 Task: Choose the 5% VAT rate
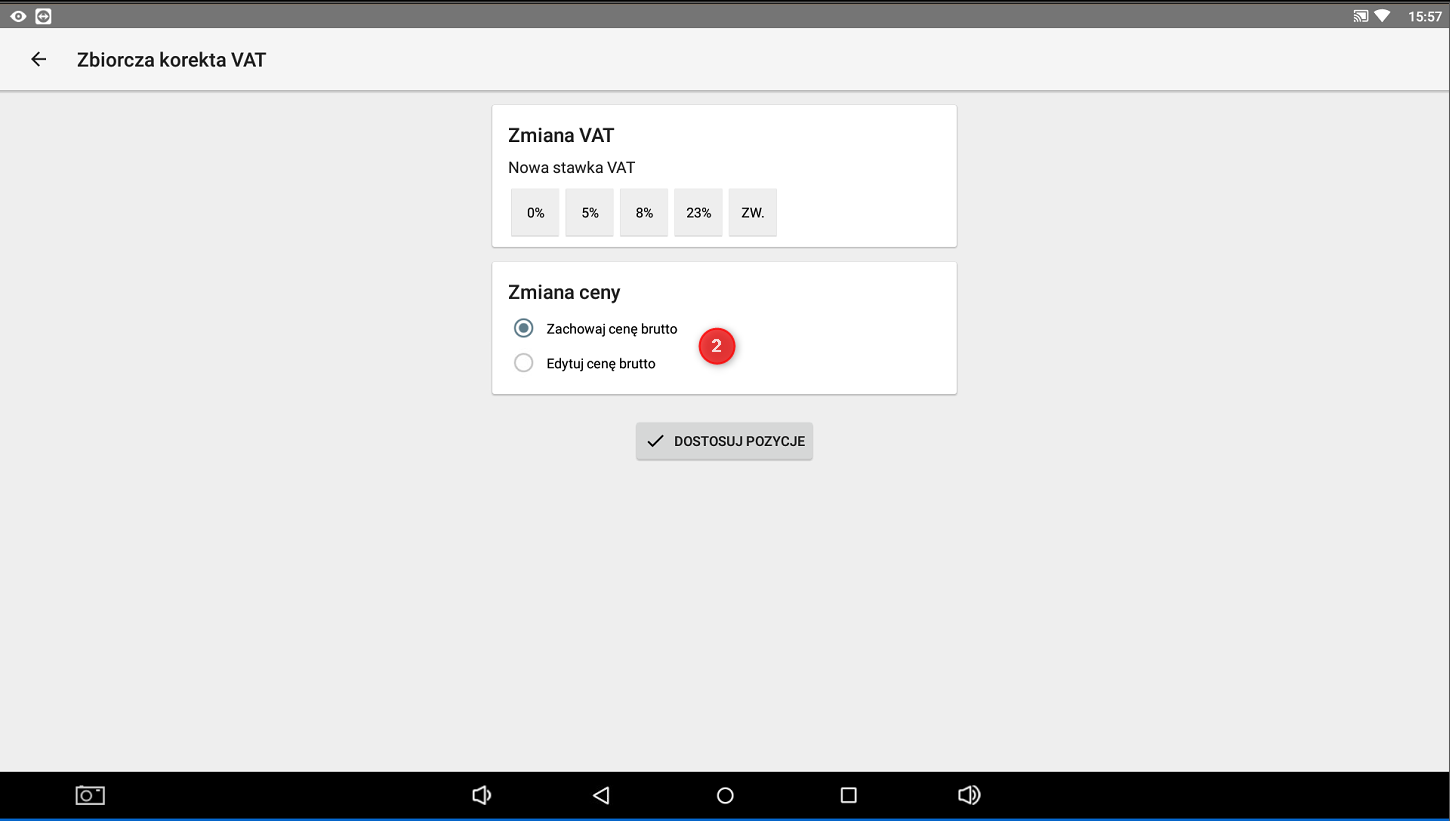pos(590,213)
